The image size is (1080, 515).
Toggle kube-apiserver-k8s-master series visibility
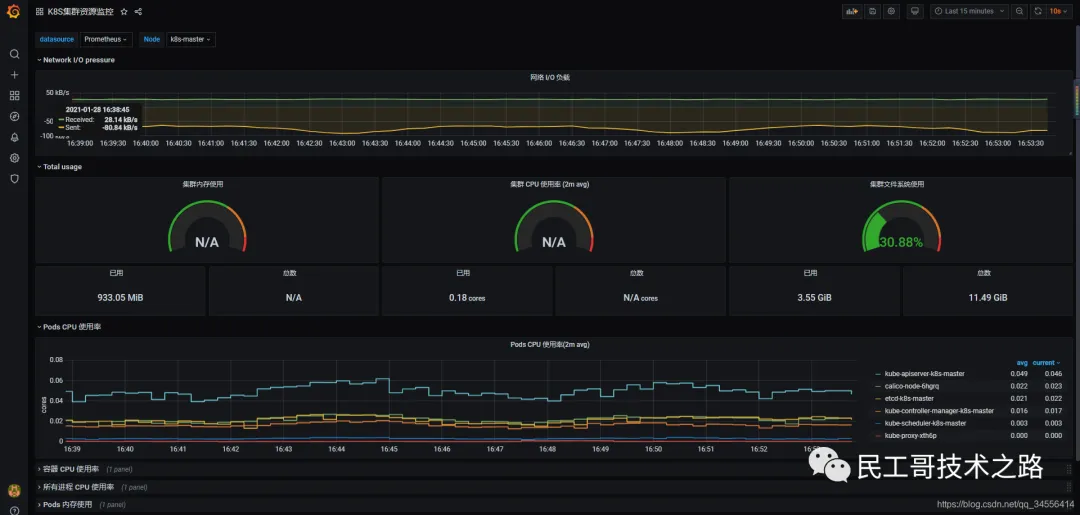(924, 373)
